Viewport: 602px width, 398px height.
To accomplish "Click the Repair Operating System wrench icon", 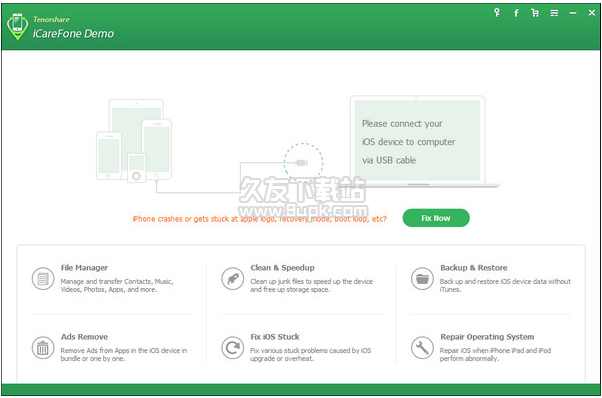I will click(x=422, y=348).
